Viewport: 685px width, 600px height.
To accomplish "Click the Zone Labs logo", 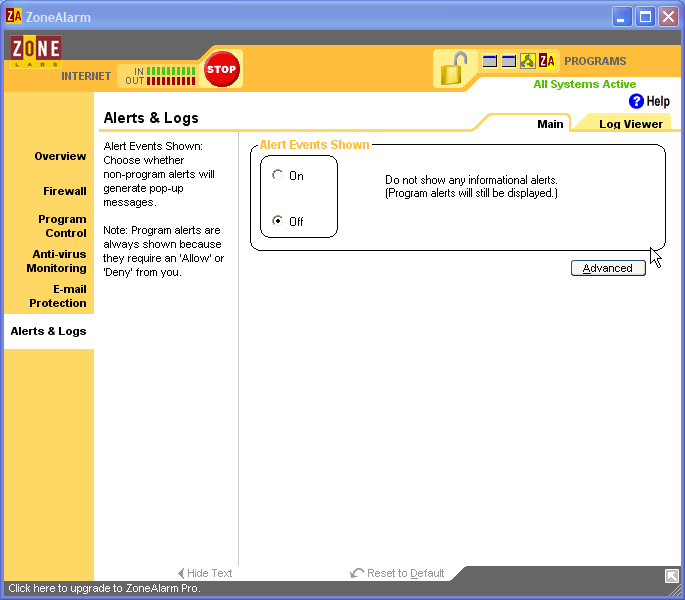I will pos(36,52).
